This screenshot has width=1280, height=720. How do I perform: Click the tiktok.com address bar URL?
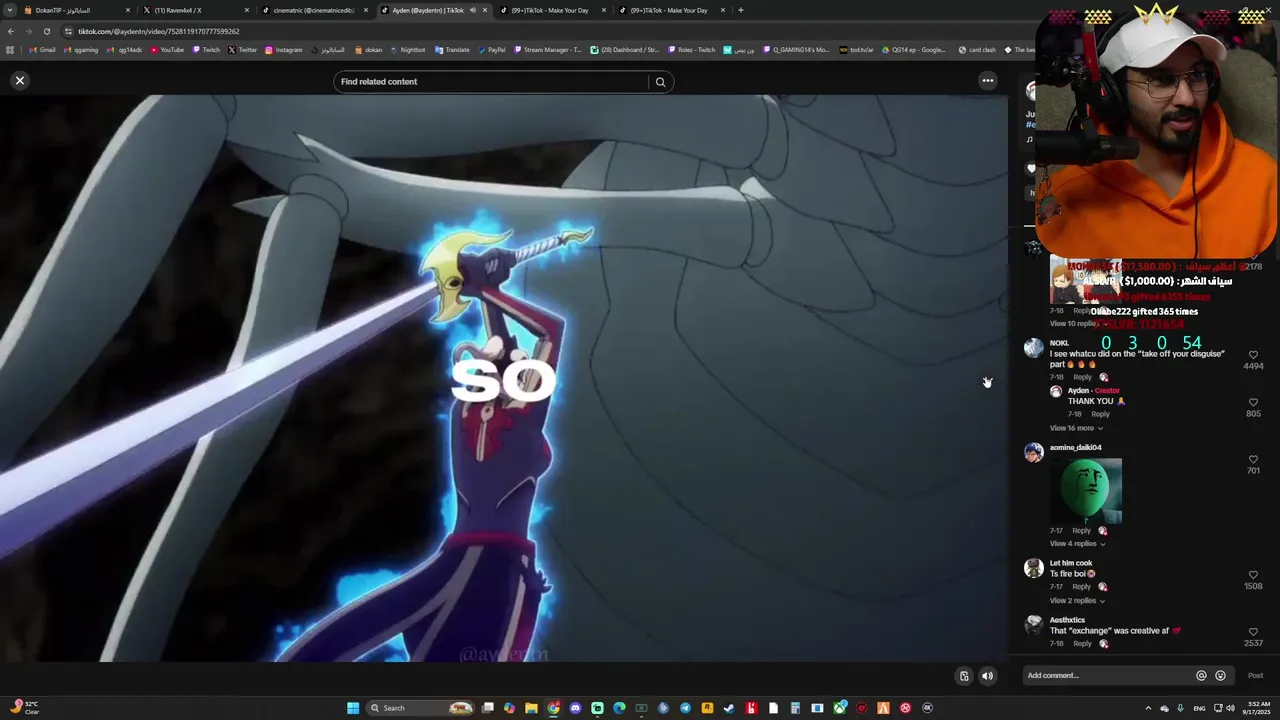(x=158, y=31)
